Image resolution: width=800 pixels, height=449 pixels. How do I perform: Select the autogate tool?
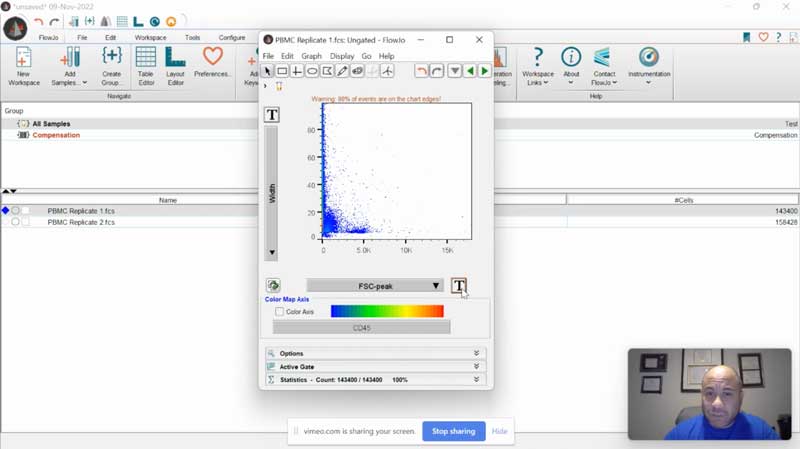click(357, 71)
